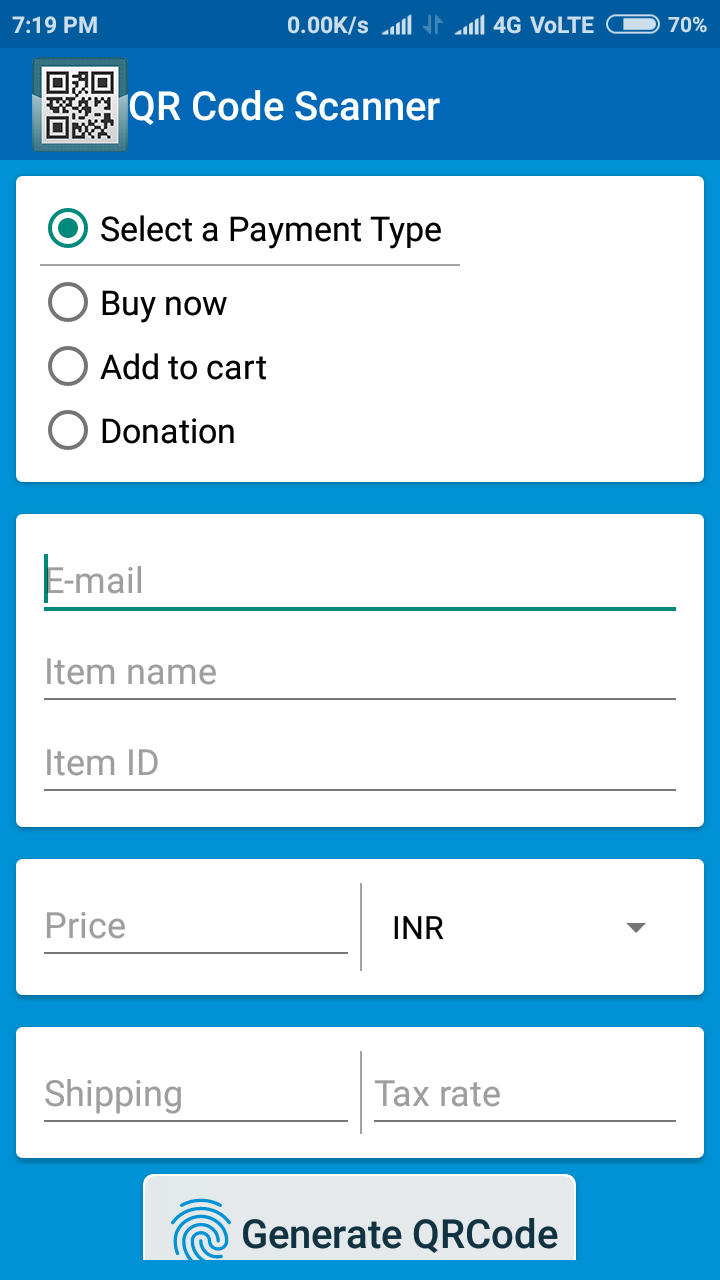Image resolution: width=720 pixels, height=1280 pixels.
Task: Focus the E-mail input field
Action: (360, 580)
